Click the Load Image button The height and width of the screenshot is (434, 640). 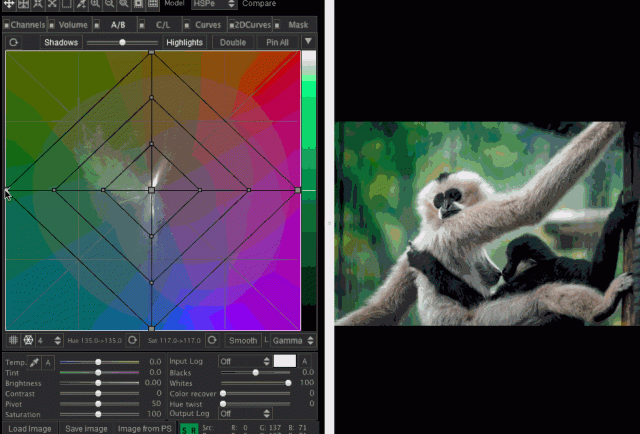[30, 429]
